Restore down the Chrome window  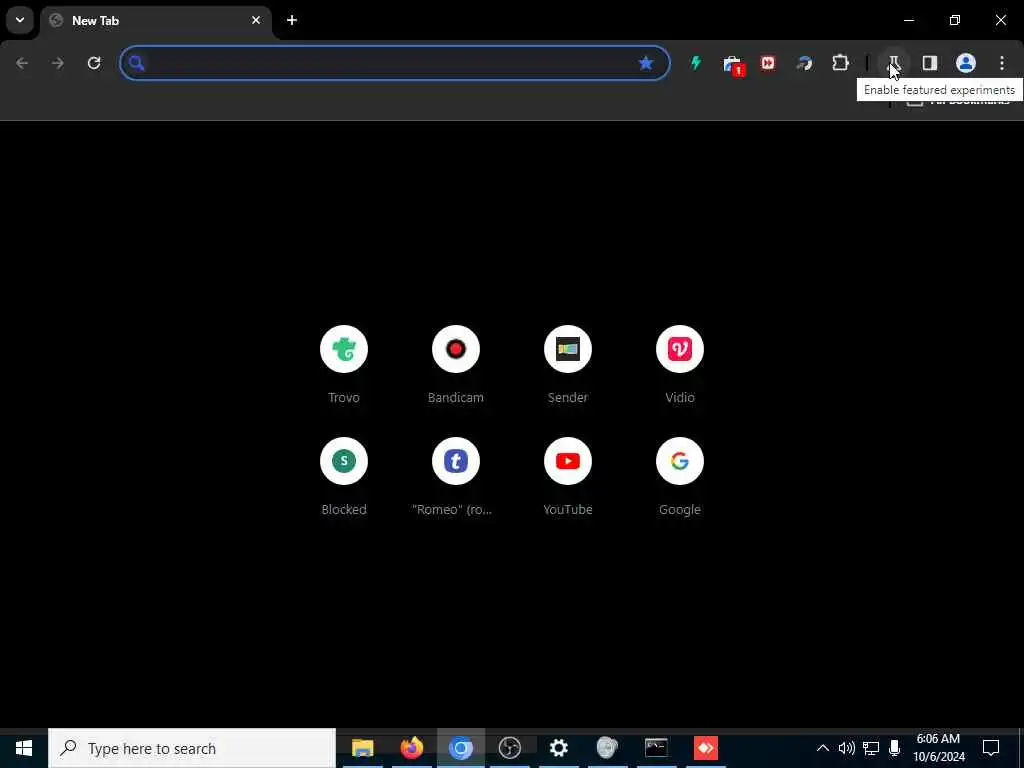pos(955,20)
